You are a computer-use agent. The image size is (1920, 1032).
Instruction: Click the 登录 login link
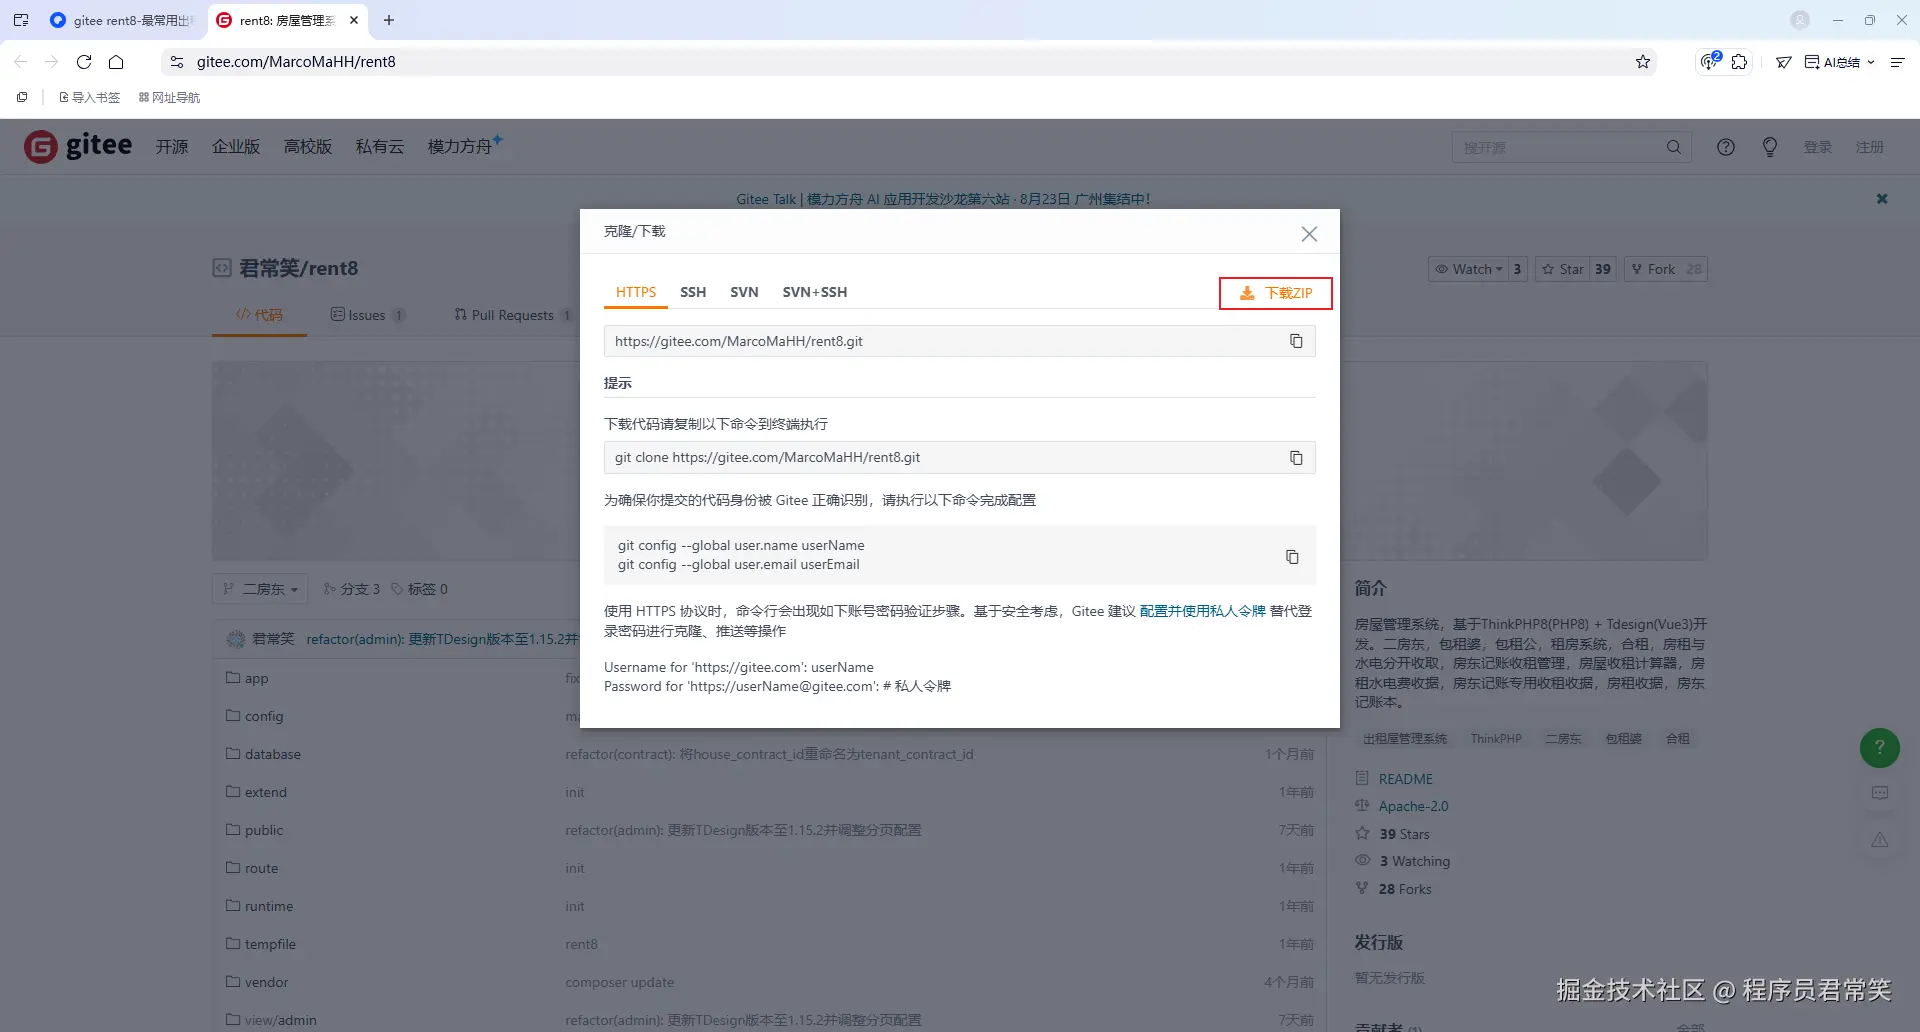tap(1818, 147)
